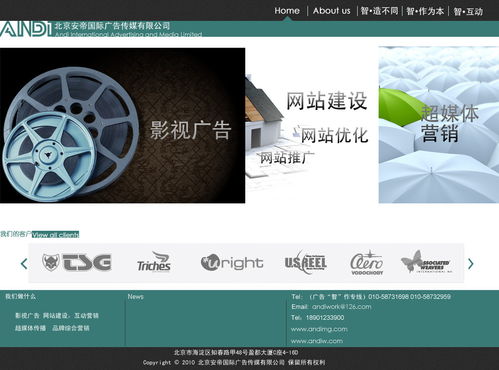The width and height of the screenshot is (499, 370).
Task: Show next client logos with right arrow
Action: (x=470, y=264)
